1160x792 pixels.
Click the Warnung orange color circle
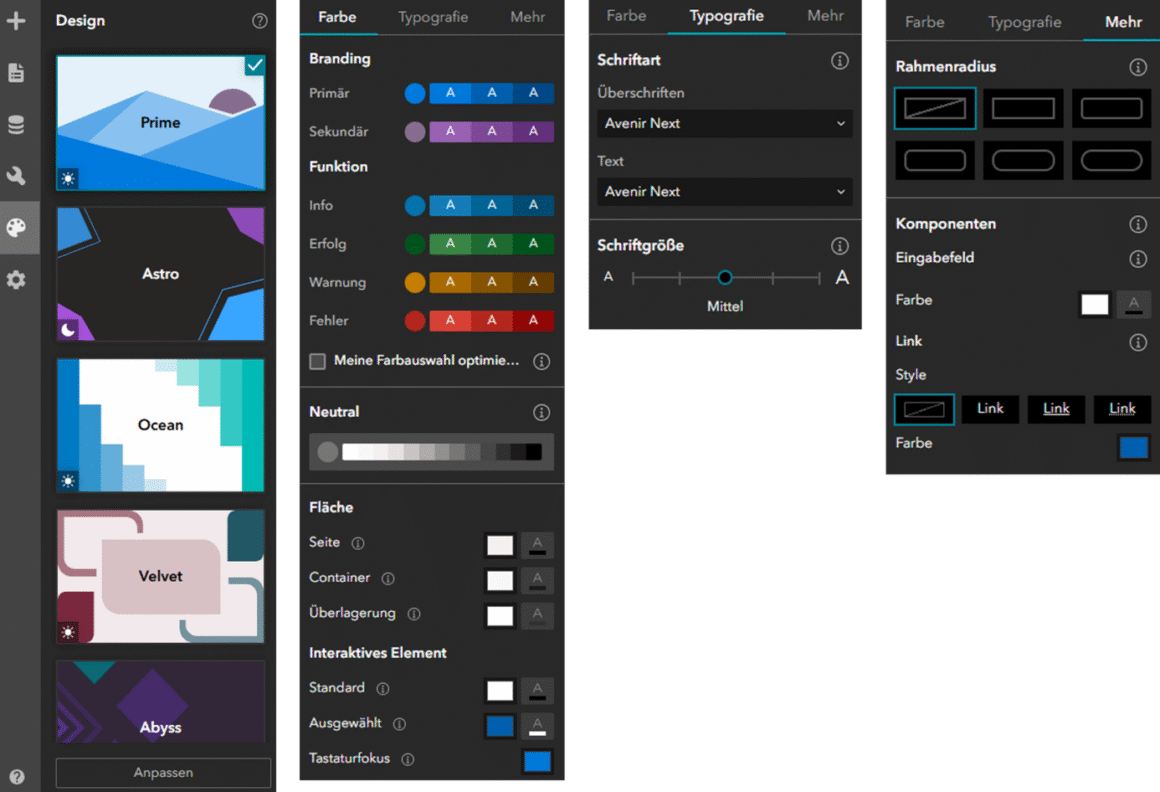(415, 282)
